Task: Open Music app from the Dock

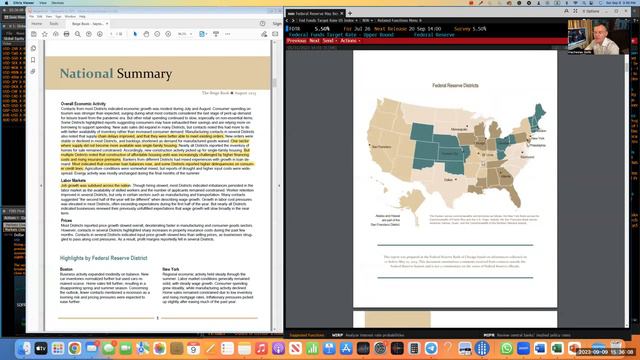Action: pyautogui.click(x=261, y=348)
